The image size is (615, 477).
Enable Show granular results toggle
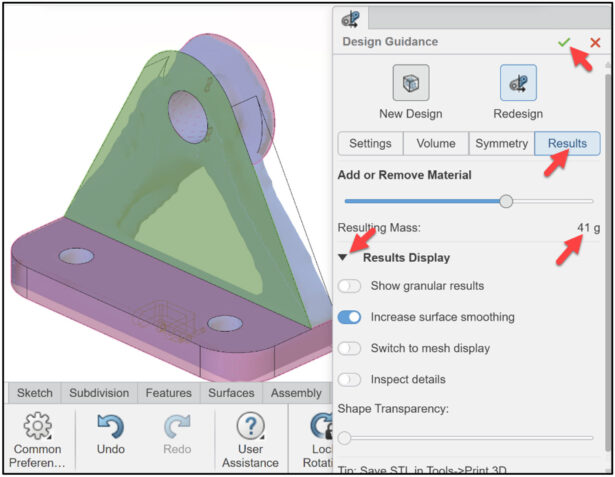pyautogui.click(x=349, y=286)
